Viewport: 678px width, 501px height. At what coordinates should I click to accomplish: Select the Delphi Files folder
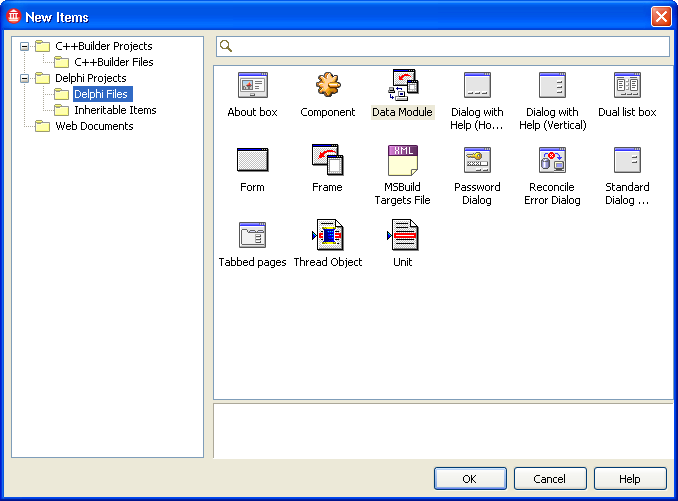coord(101,94)
